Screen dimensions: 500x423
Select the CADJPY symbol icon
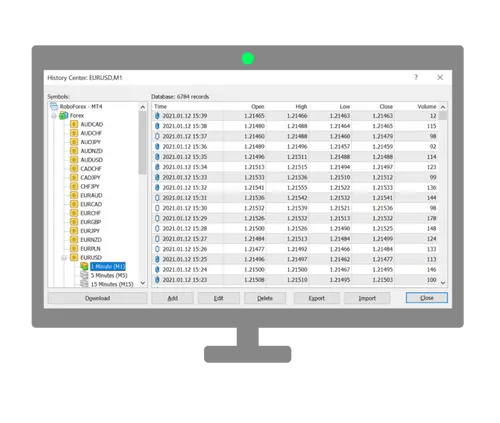tap(74, 177)
